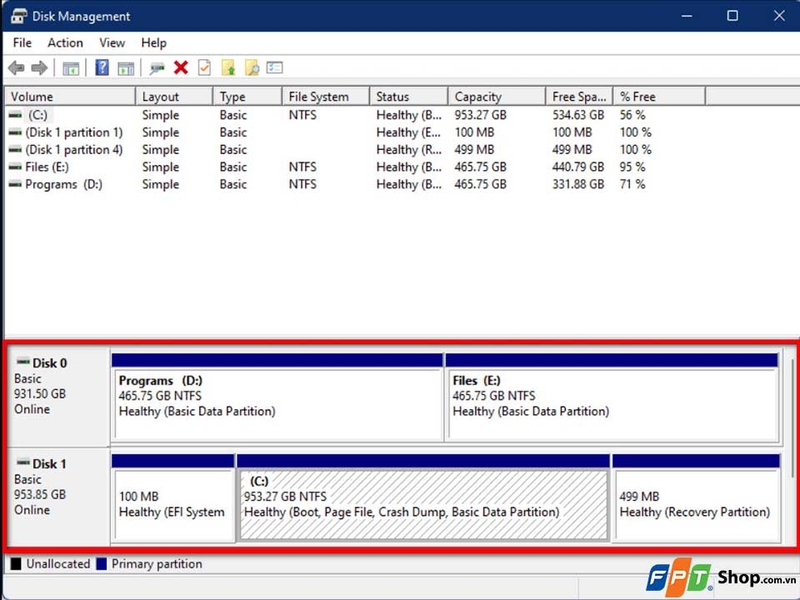Click the Properties checkmark document icon

(204, 67)
